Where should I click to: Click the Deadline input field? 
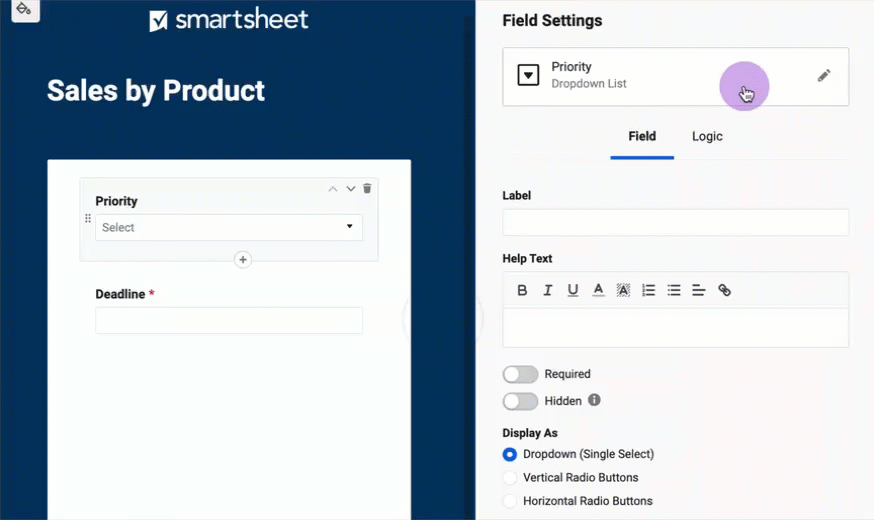pyautogui.click(x=229, y=320)
